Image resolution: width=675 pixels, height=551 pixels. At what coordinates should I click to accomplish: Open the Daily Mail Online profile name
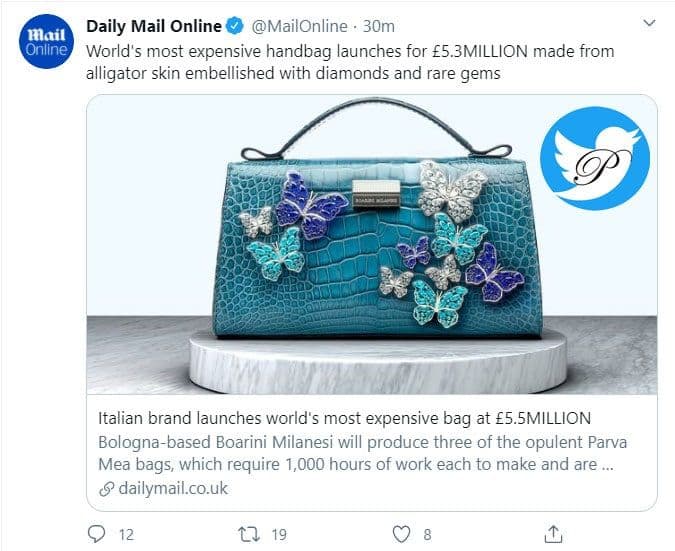tap(153, 26)
